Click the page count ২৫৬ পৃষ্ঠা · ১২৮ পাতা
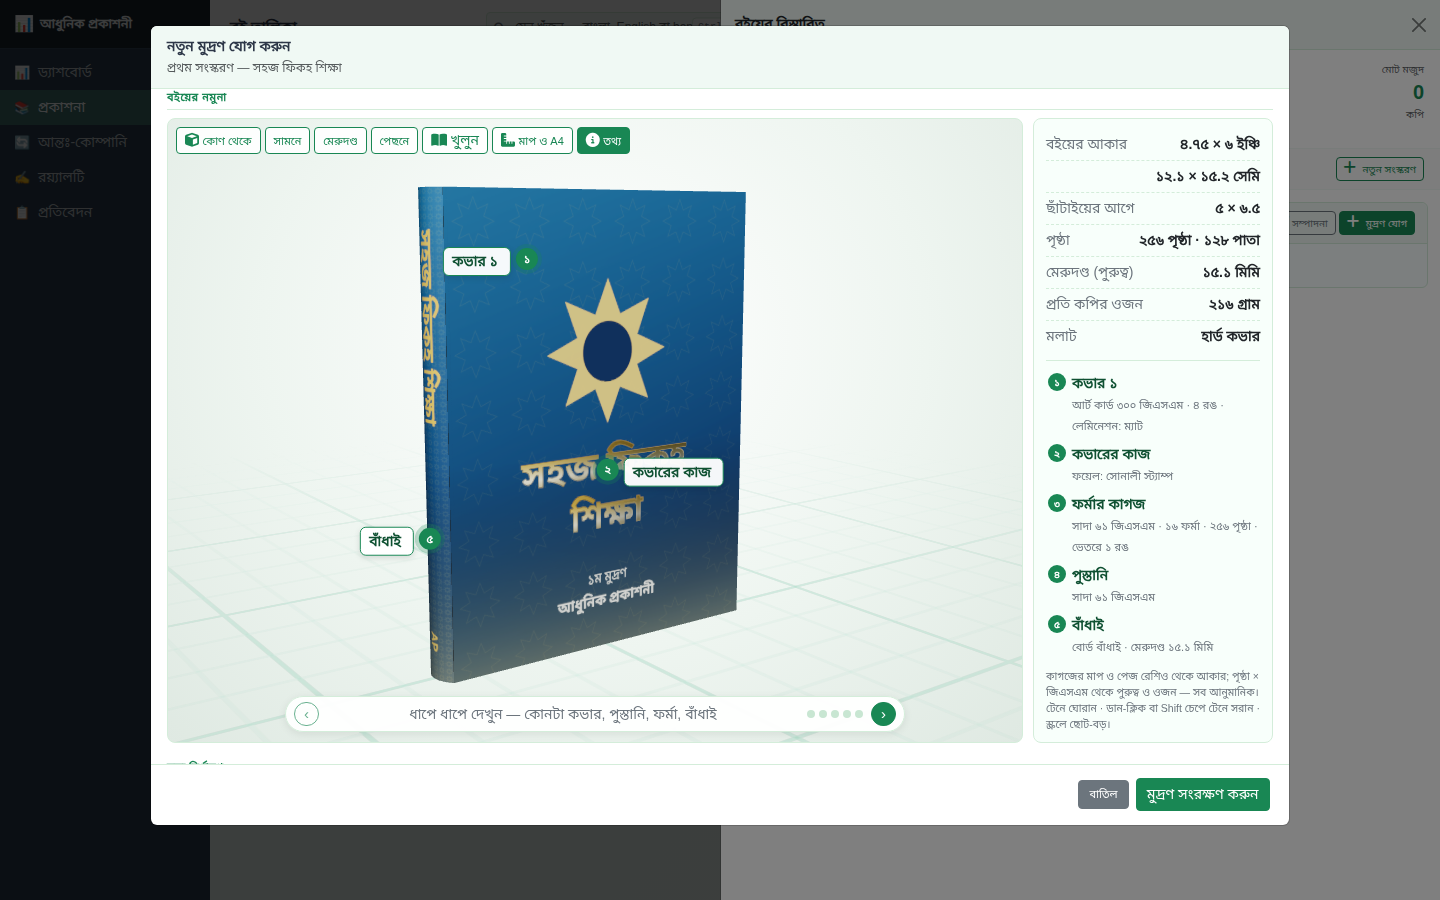1440x900 pixels. pyautogui.click(x=1199, y=240)
